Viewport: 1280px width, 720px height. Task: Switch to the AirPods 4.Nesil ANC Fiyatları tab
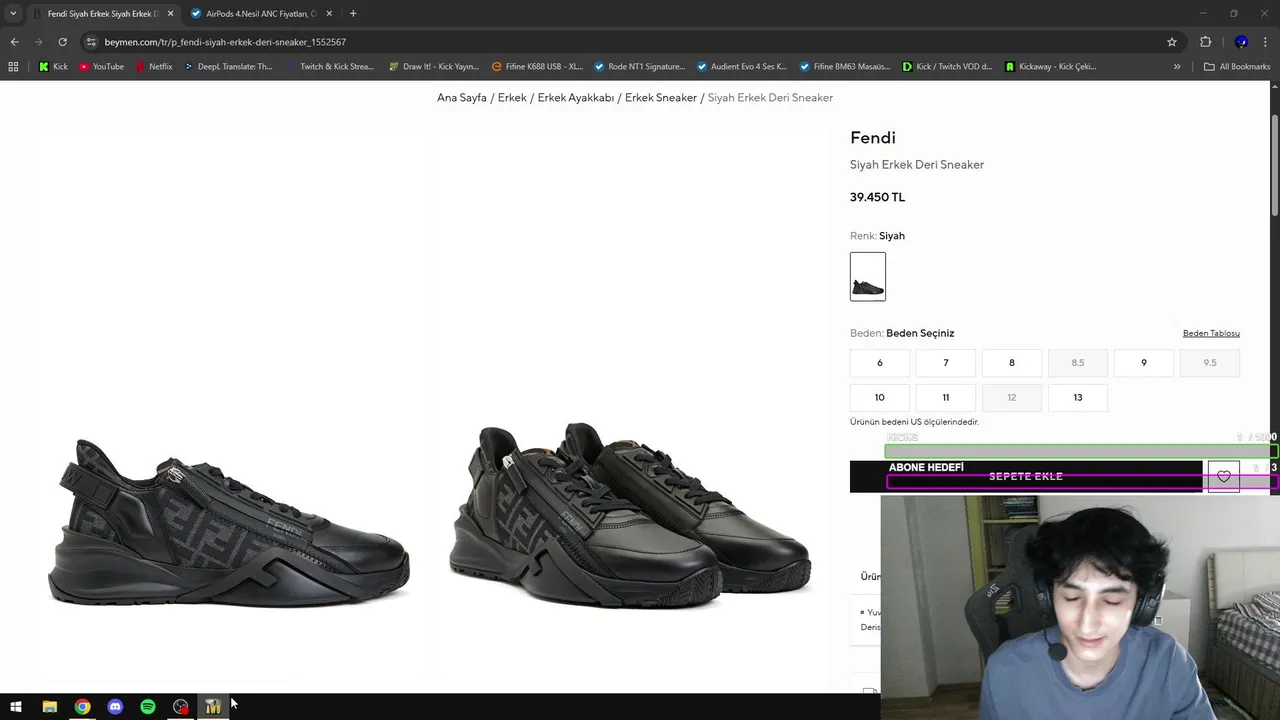tap(262, 14)
